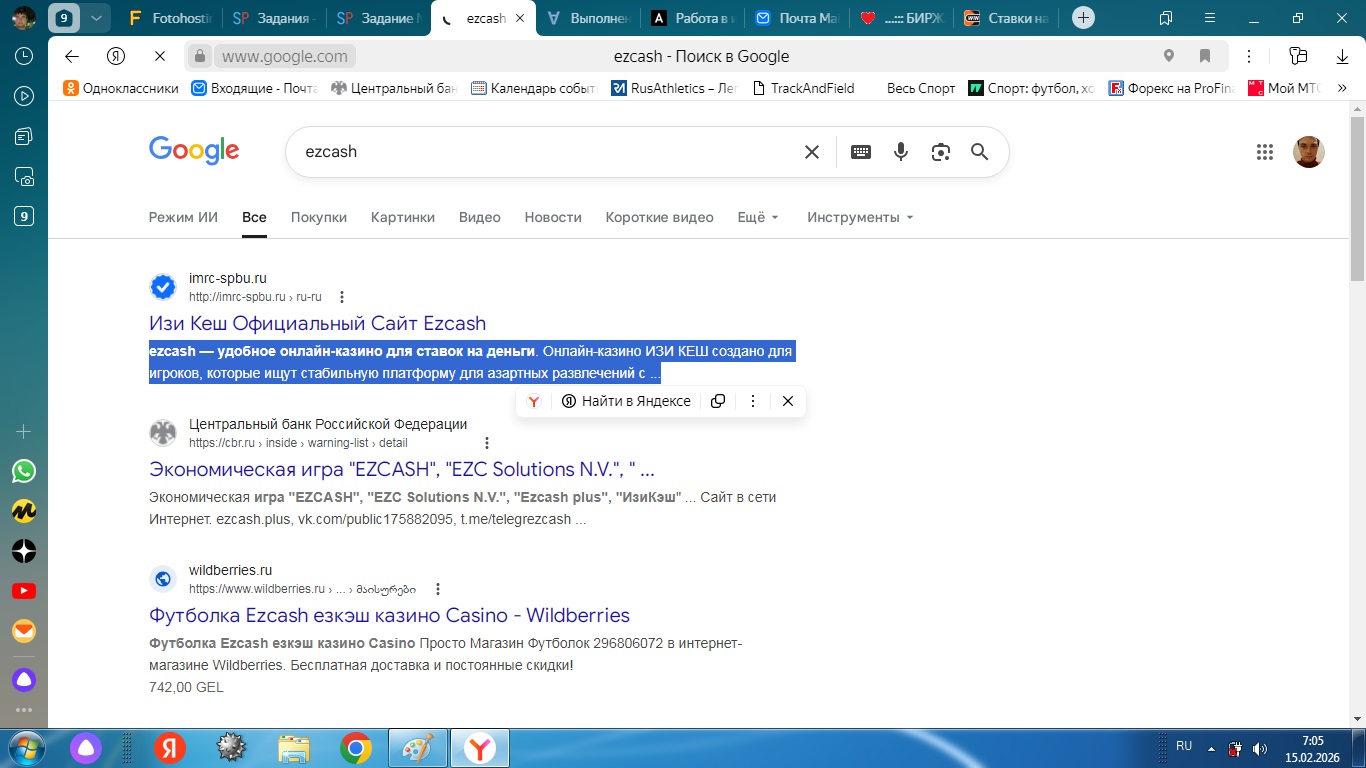The width and height of the screenshot is (1366, 768).
Task: Click Найти в Яндексе popup button
Action: 626,401
